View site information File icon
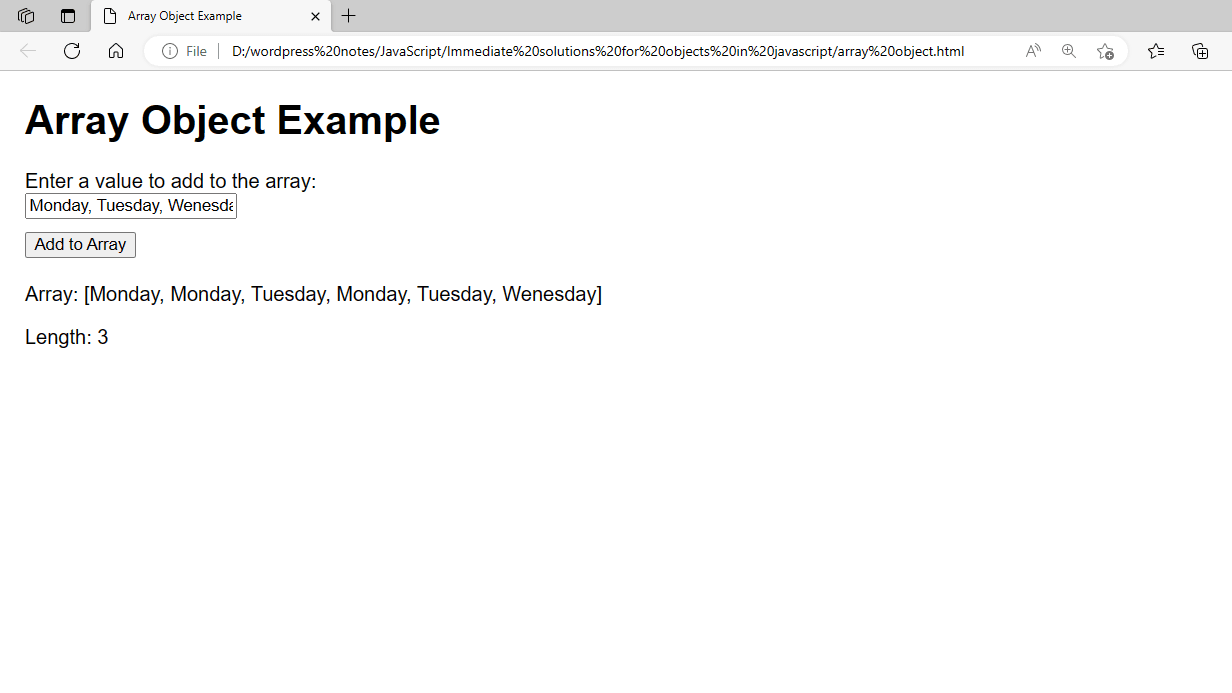This screenshot has width=1232, height=693. click(185, 51)
